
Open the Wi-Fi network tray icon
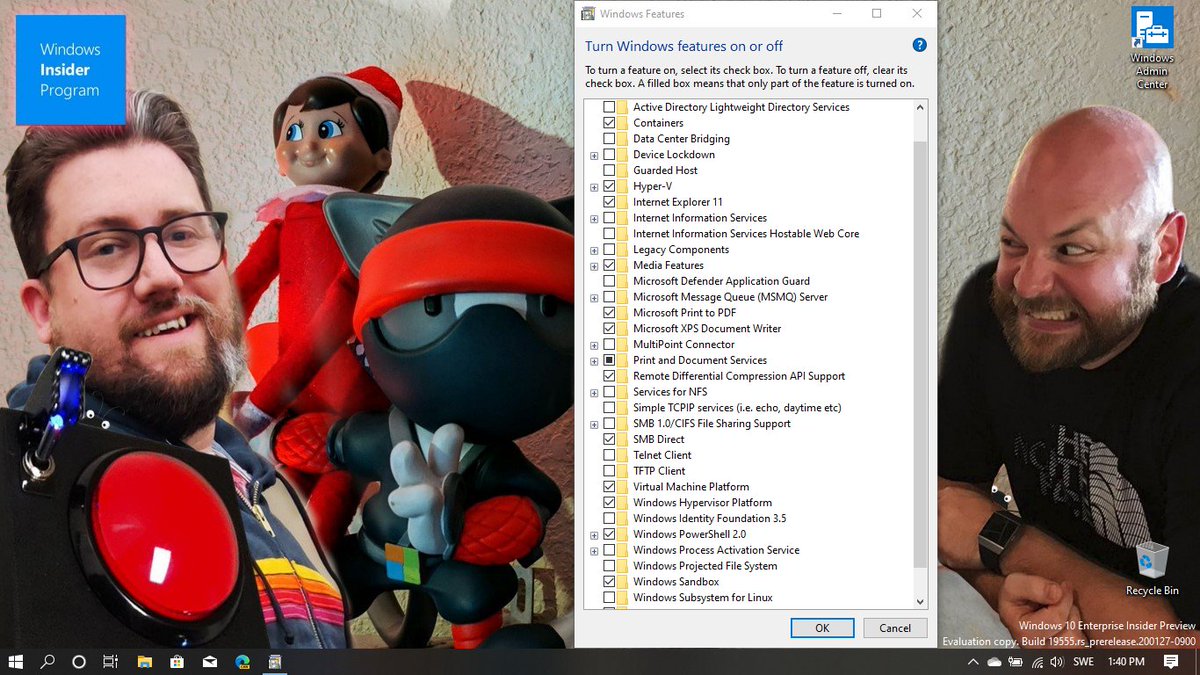(x=1037, y=662)
